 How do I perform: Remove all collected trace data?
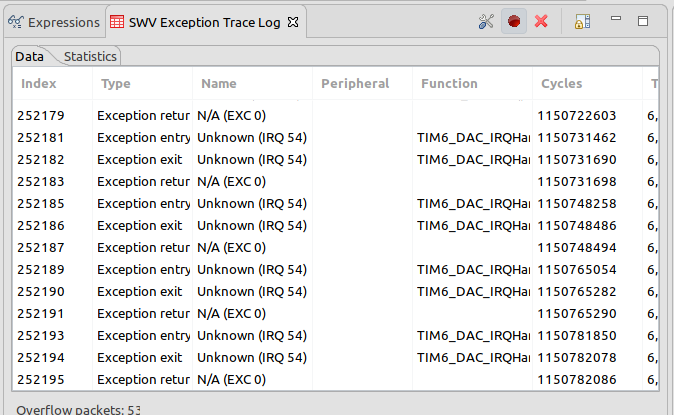click(x=541, y=21)
